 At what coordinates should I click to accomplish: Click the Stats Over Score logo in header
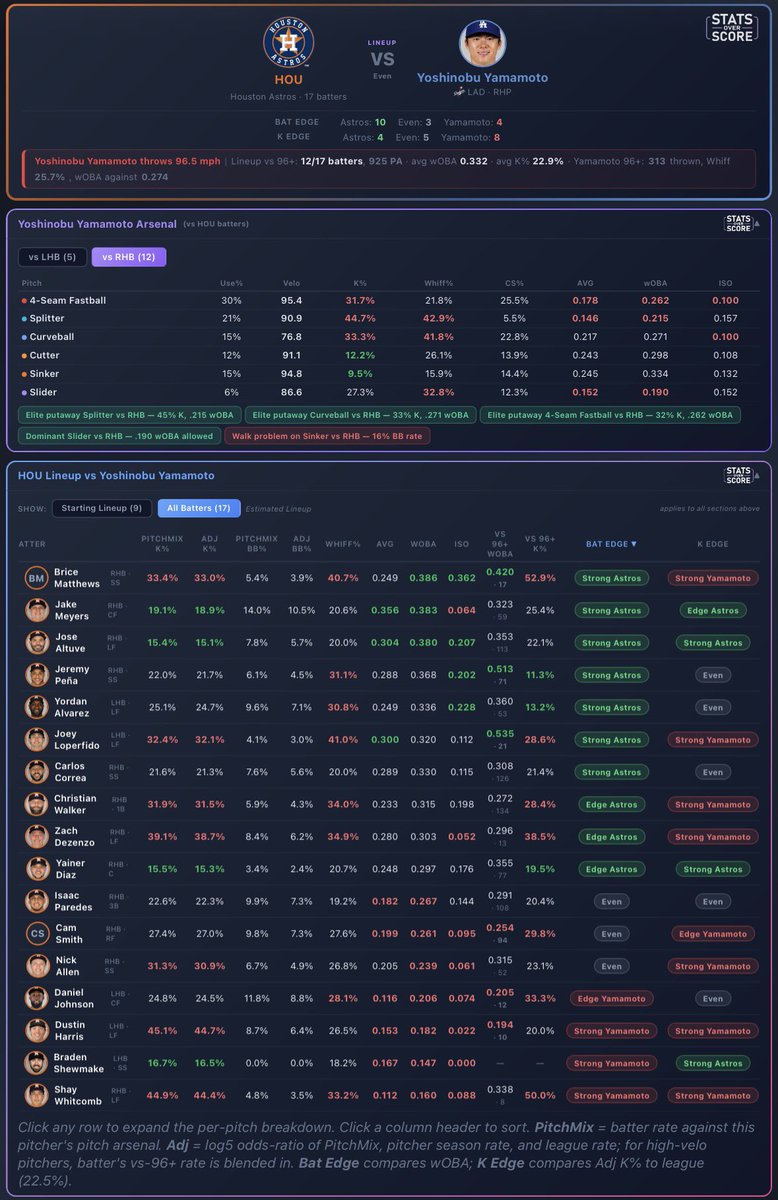click(733, 27)
